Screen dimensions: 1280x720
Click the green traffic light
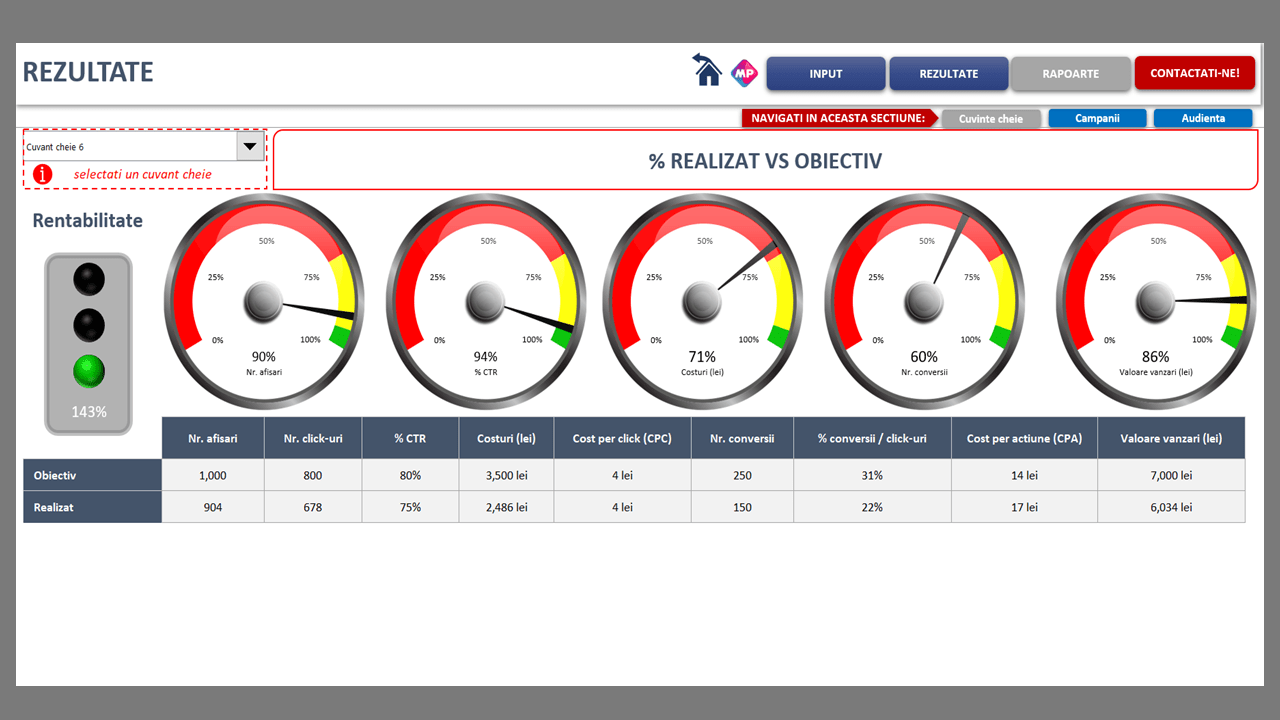coord(89,372)
